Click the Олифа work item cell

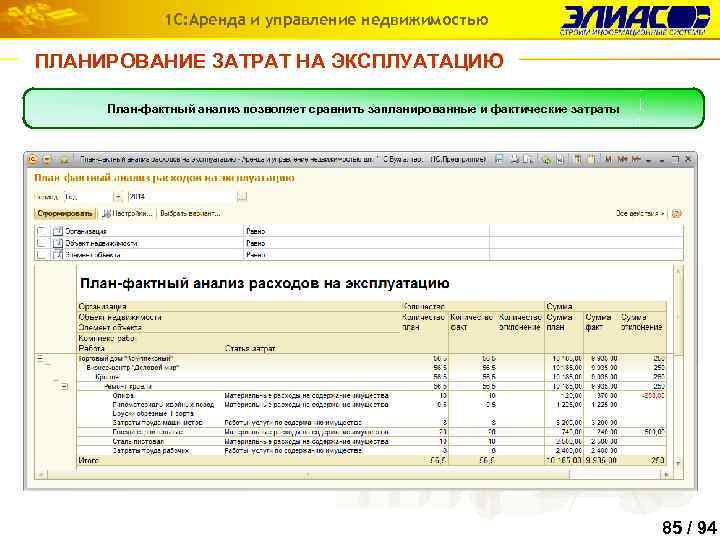click(x=124, y=395)
